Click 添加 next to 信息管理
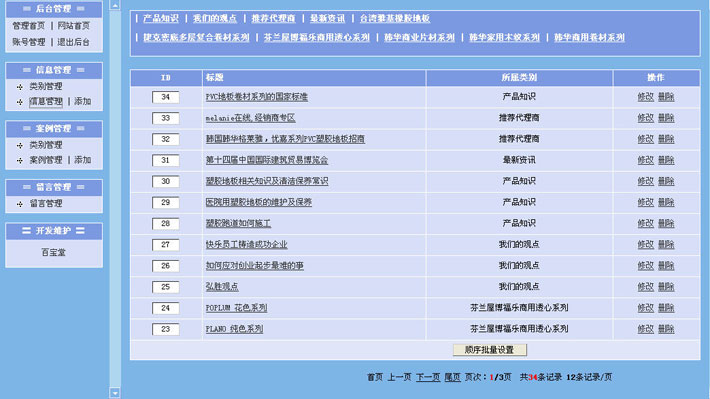The image size is (710, 399). (x=82, y=101)
